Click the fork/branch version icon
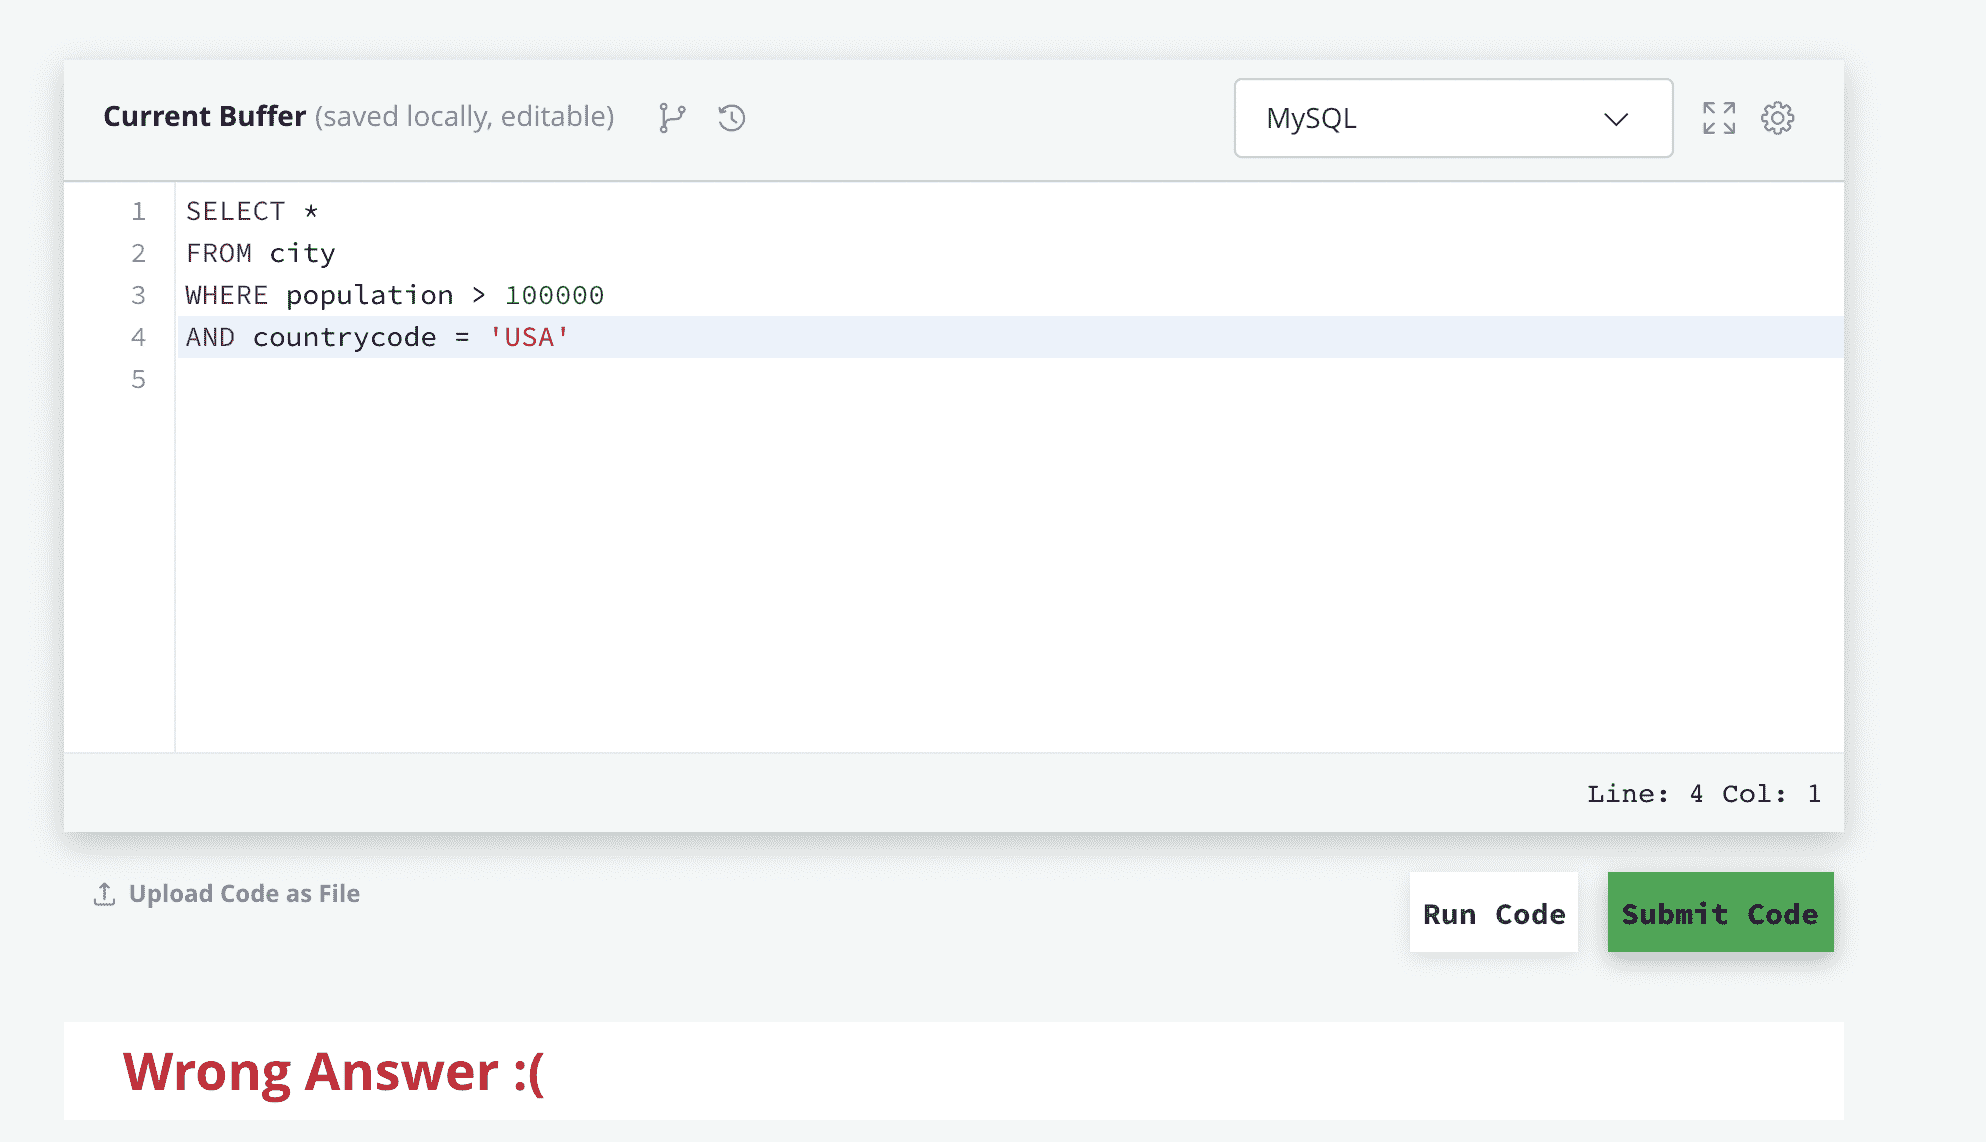 point(672,118)
